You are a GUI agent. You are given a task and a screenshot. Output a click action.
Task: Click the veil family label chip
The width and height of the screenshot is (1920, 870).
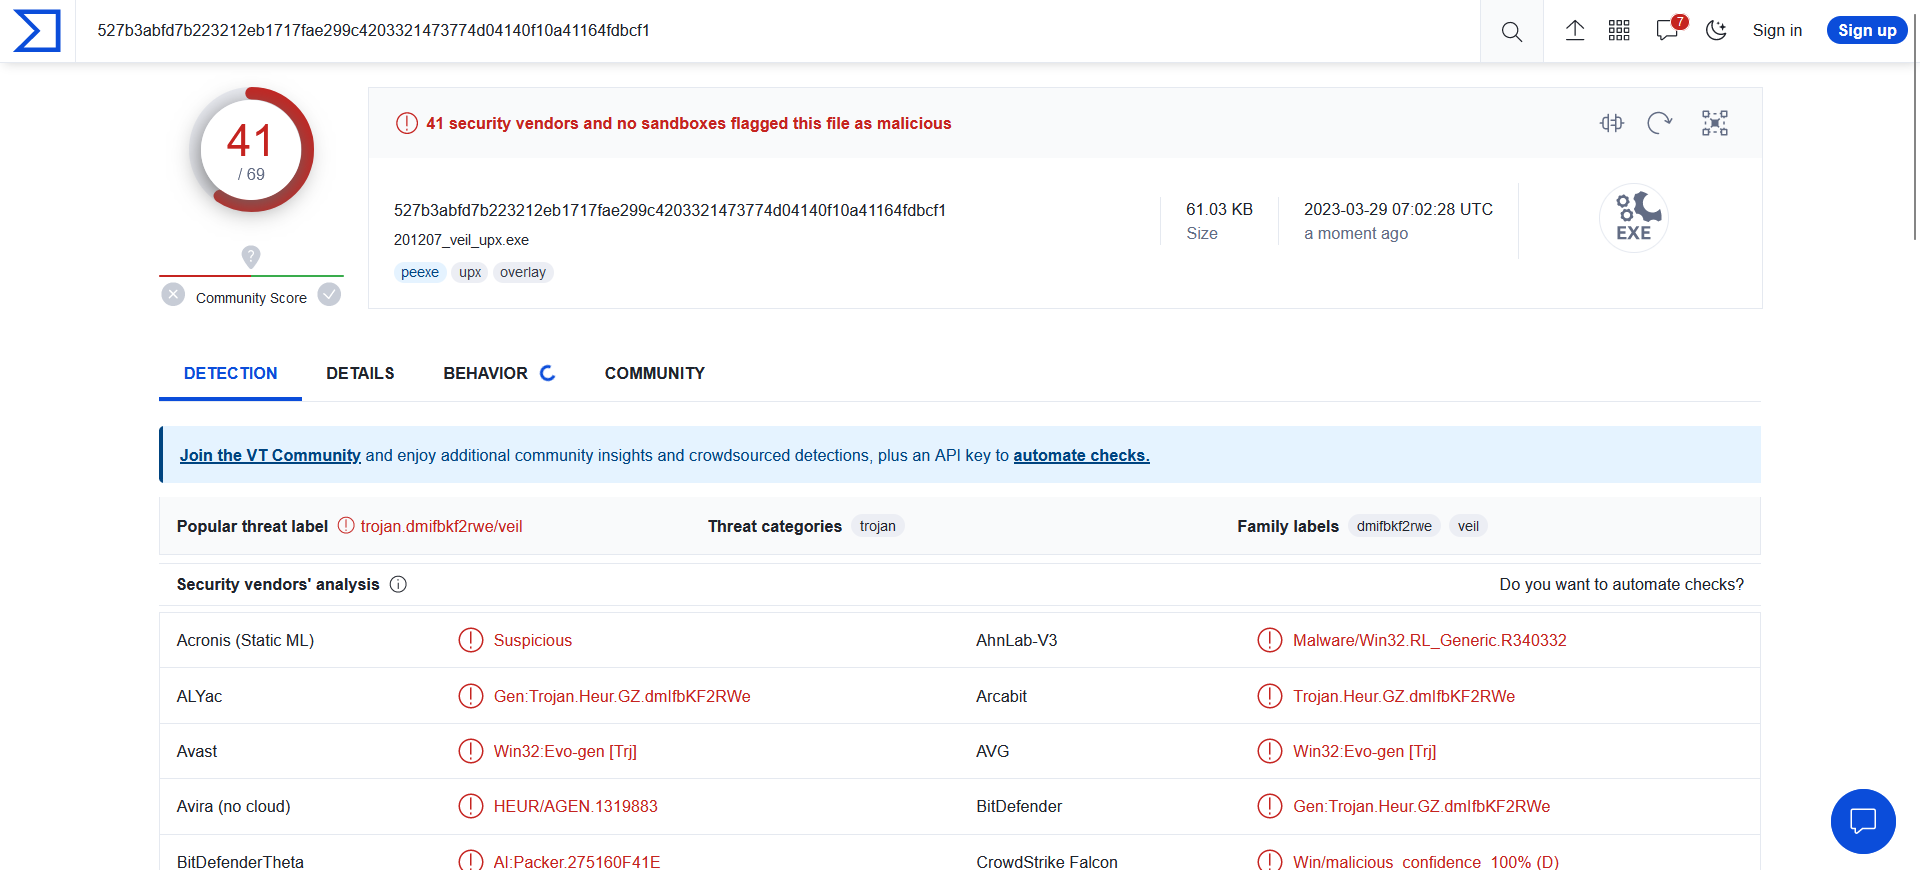pos(1468,526)
